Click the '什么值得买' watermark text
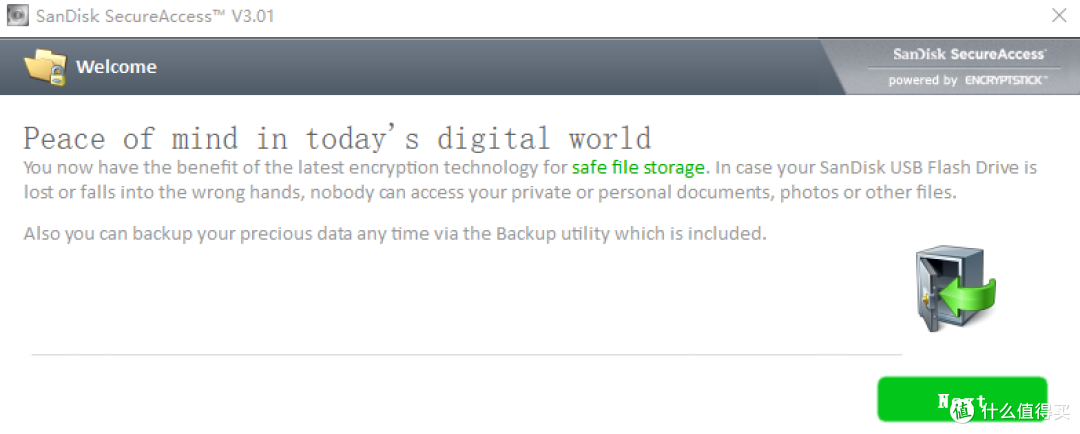The height and width of the screenshot is (434, 1080). tap(1026, 411)
